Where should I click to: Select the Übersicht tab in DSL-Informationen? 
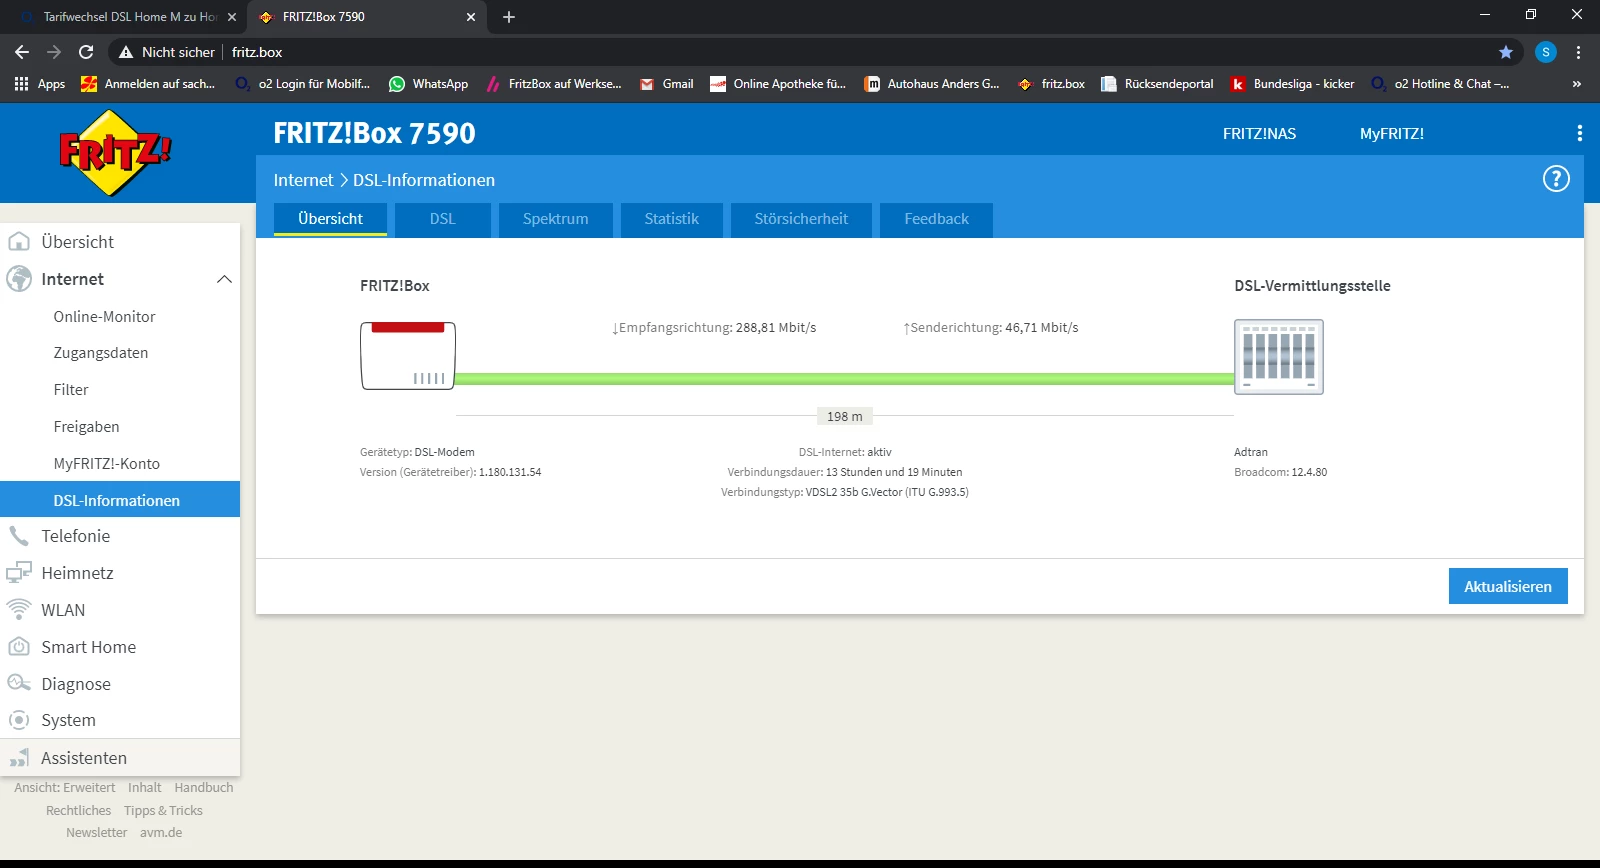[331, 219]
